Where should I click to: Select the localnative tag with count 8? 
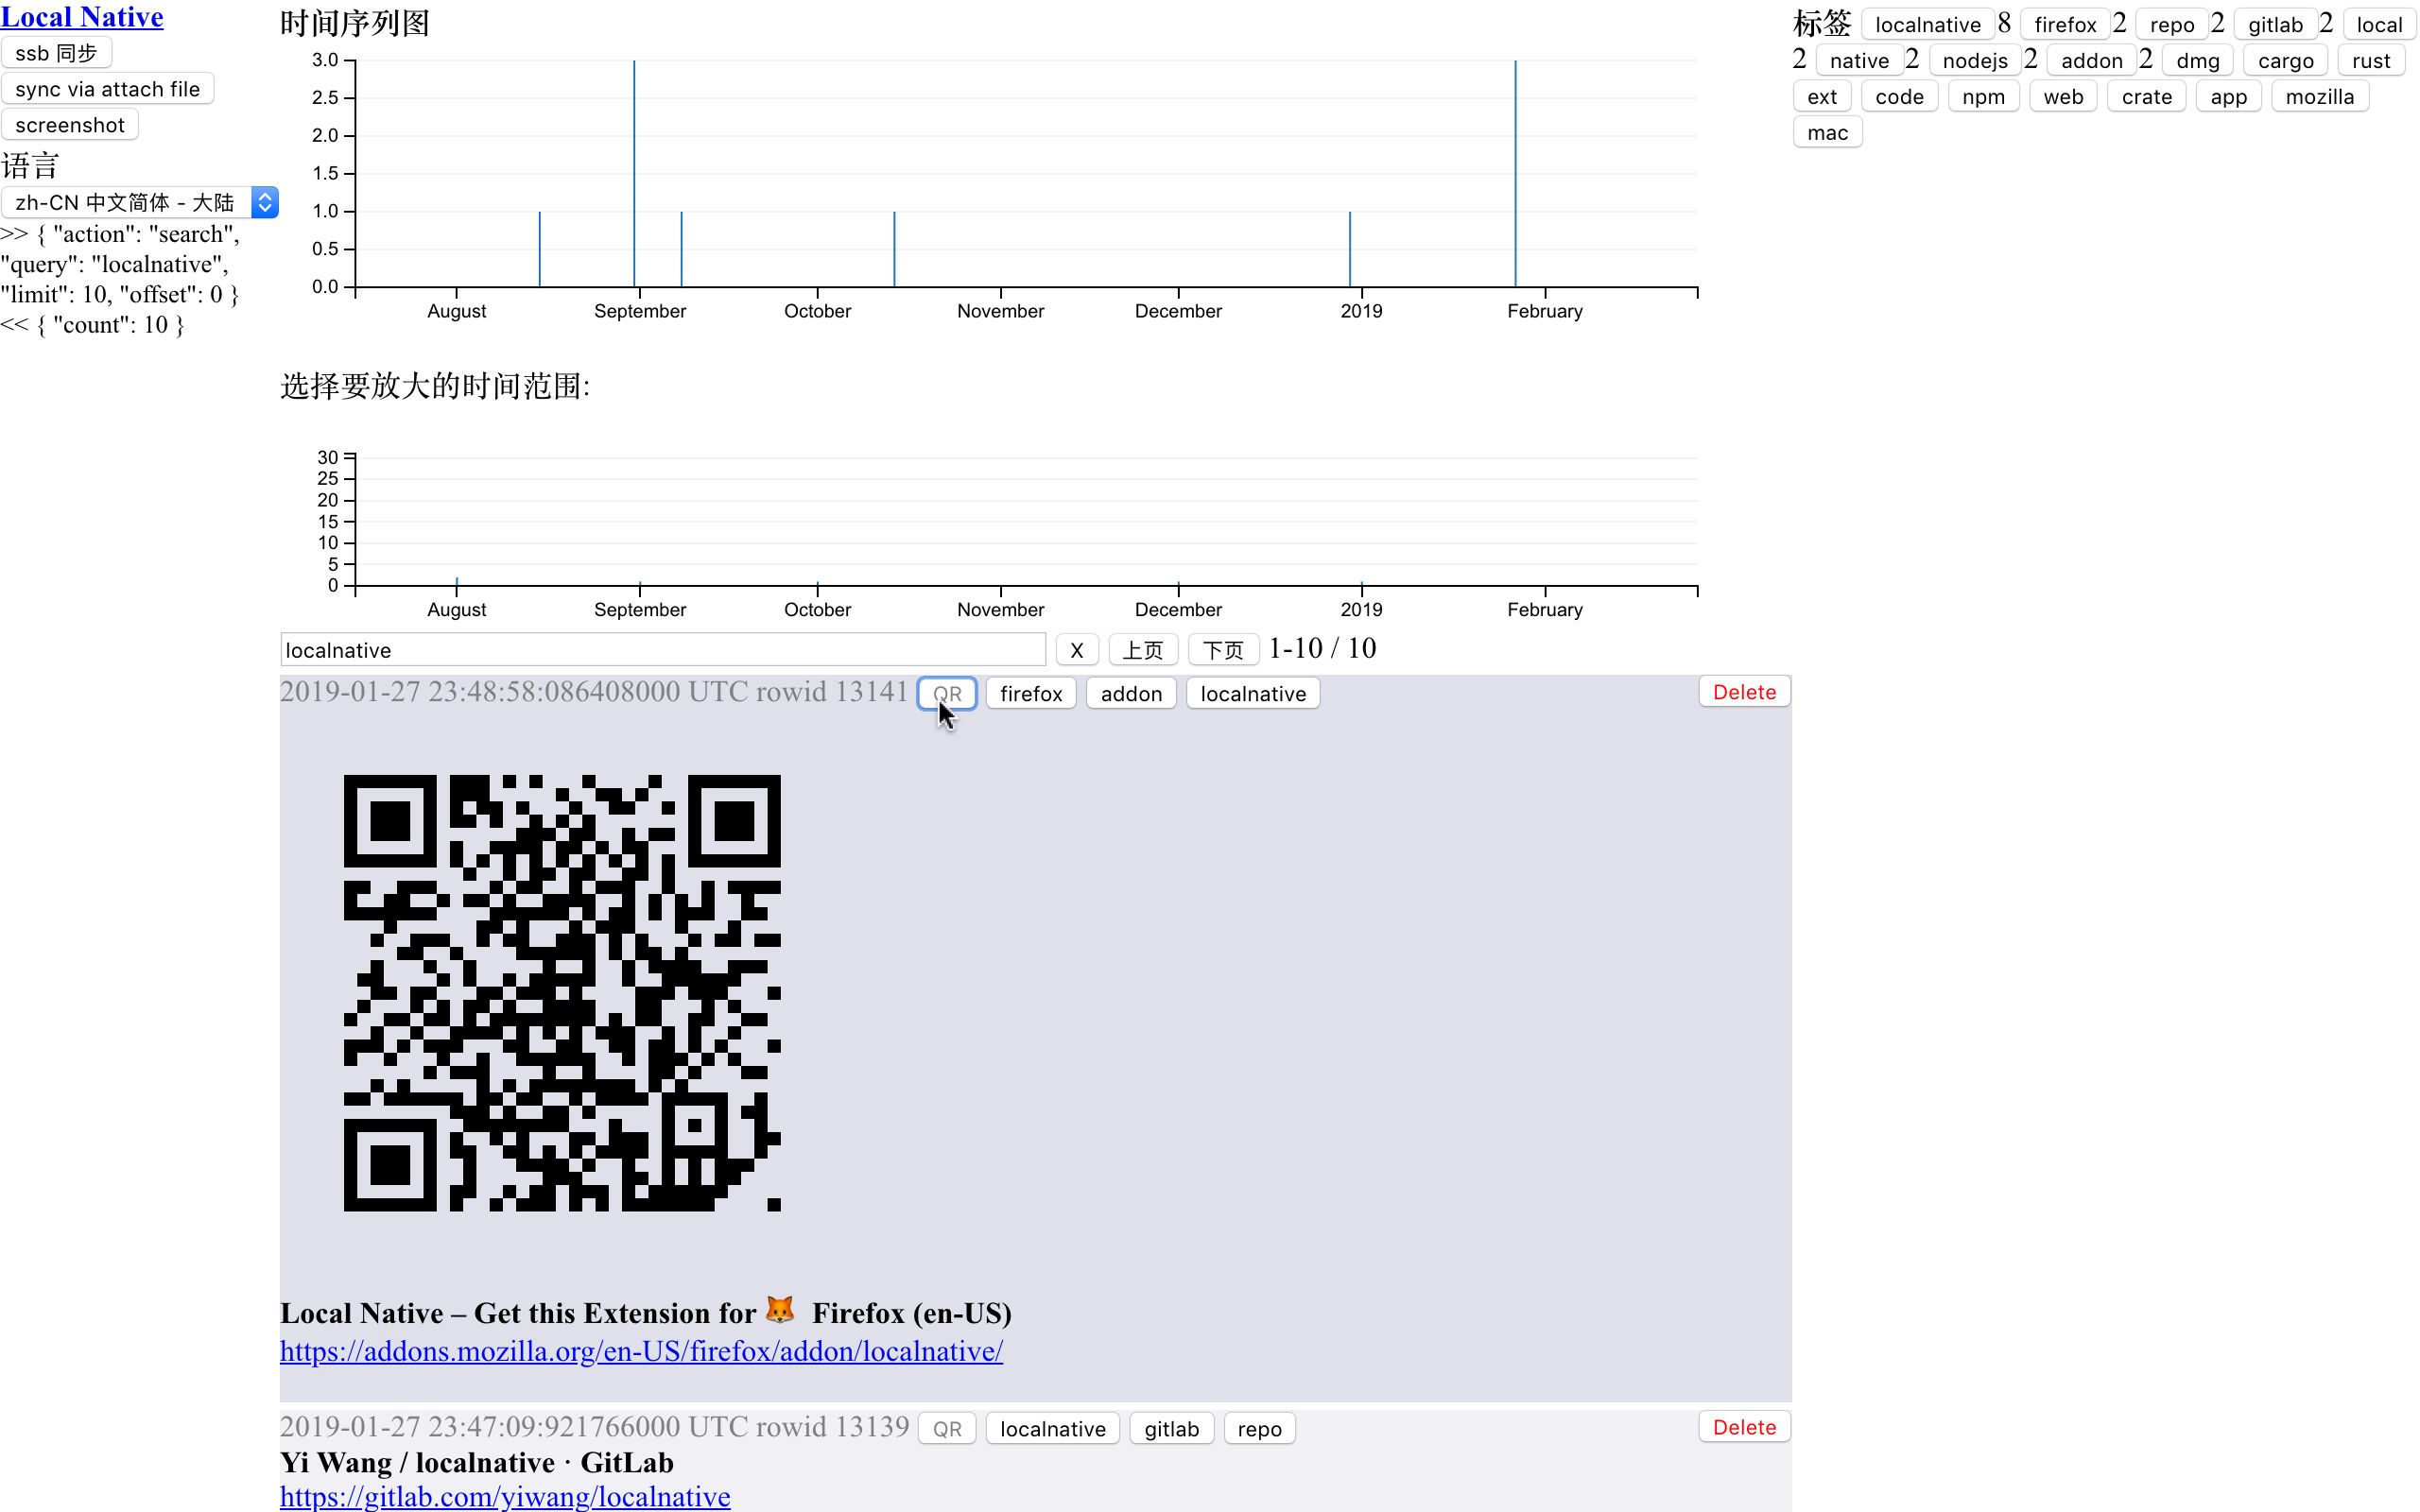point(1927,24)
